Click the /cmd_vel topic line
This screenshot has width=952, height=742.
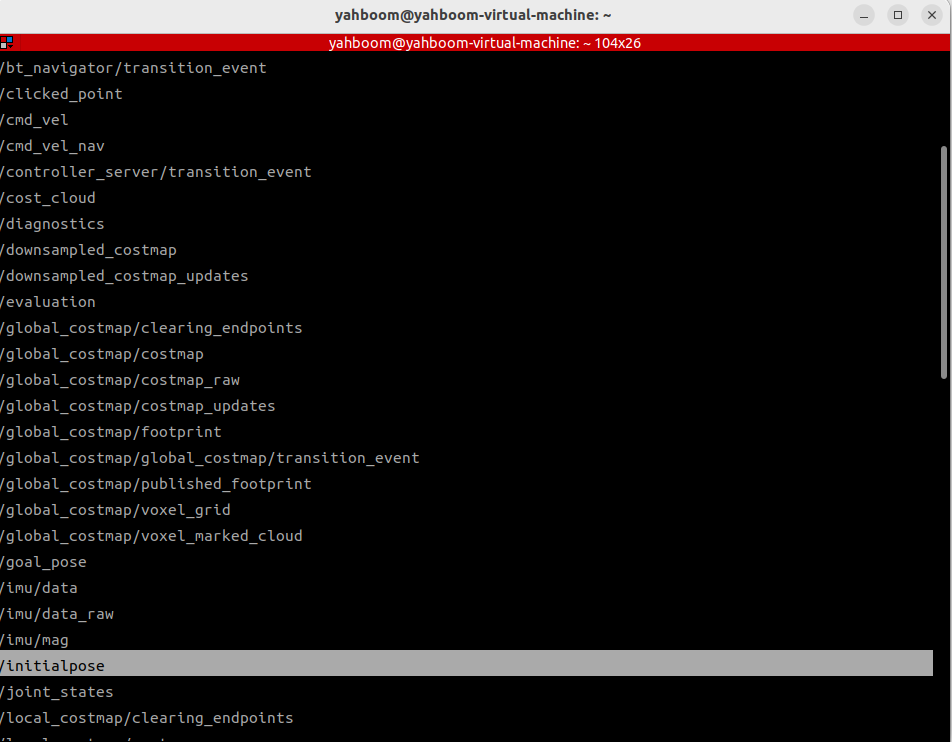point(35,120)
